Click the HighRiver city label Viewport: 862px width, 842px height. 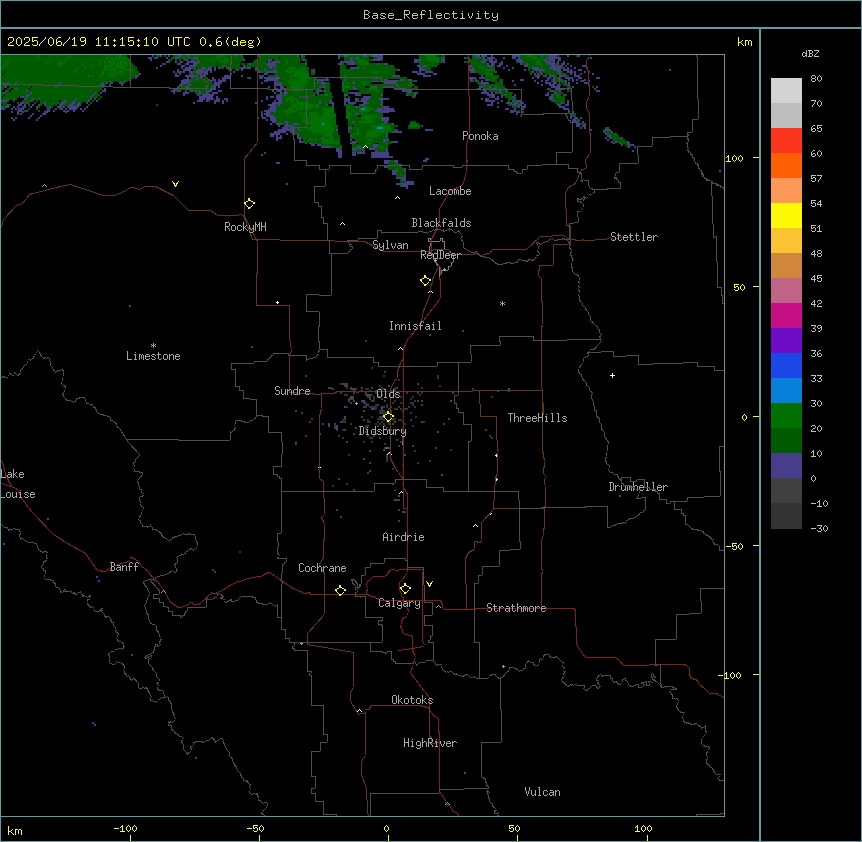tap(430, 743)
